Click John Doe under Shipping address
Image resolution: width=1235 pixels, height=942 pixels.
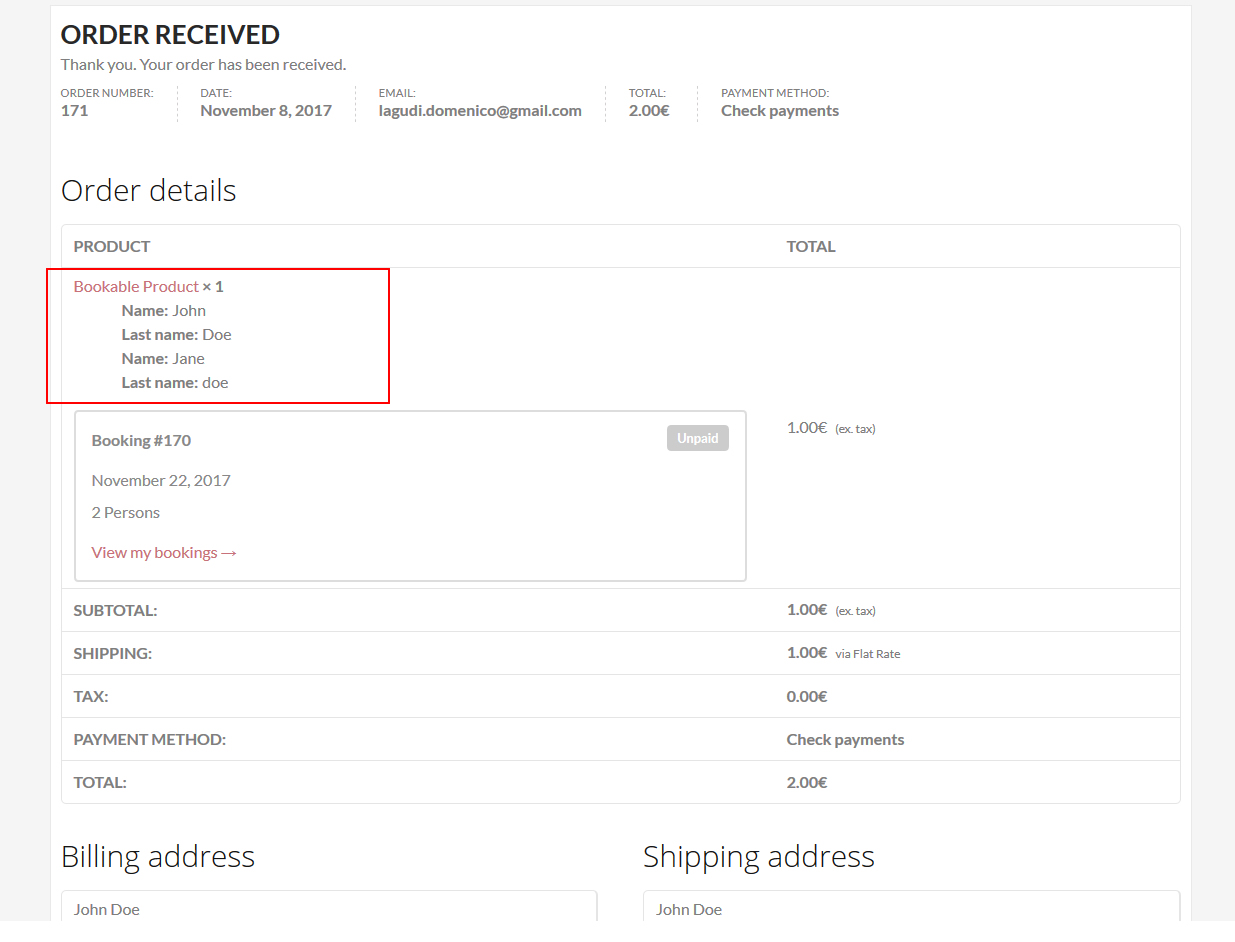pos(688,910)
